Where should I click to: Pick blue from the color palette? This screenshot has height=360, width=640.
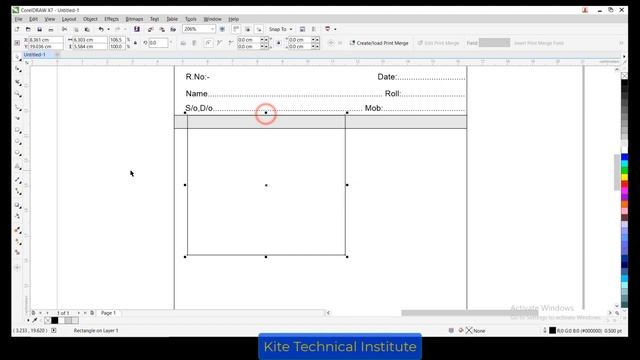(624, 158)
